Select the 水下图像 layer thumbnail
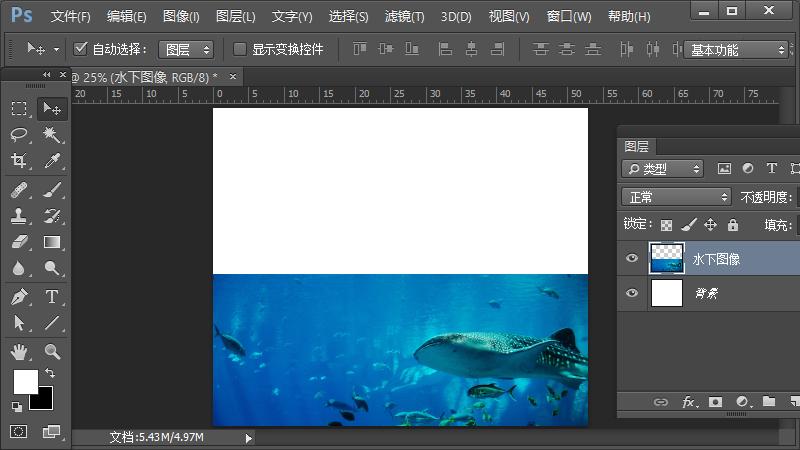The image size is (800, 450). point(666,258)
